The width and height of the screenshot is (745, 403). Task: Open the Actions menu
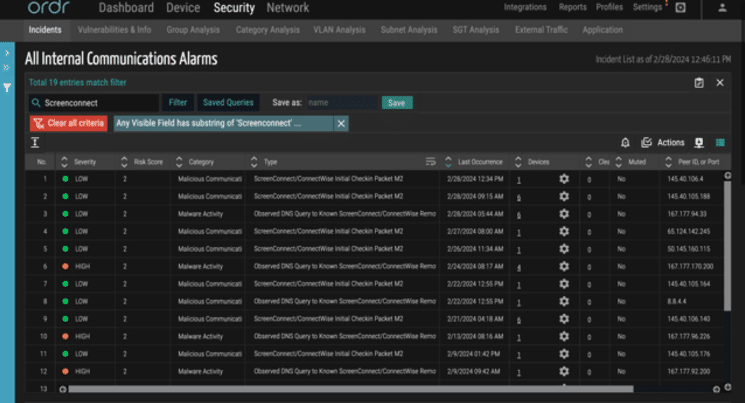coord(663,143)
